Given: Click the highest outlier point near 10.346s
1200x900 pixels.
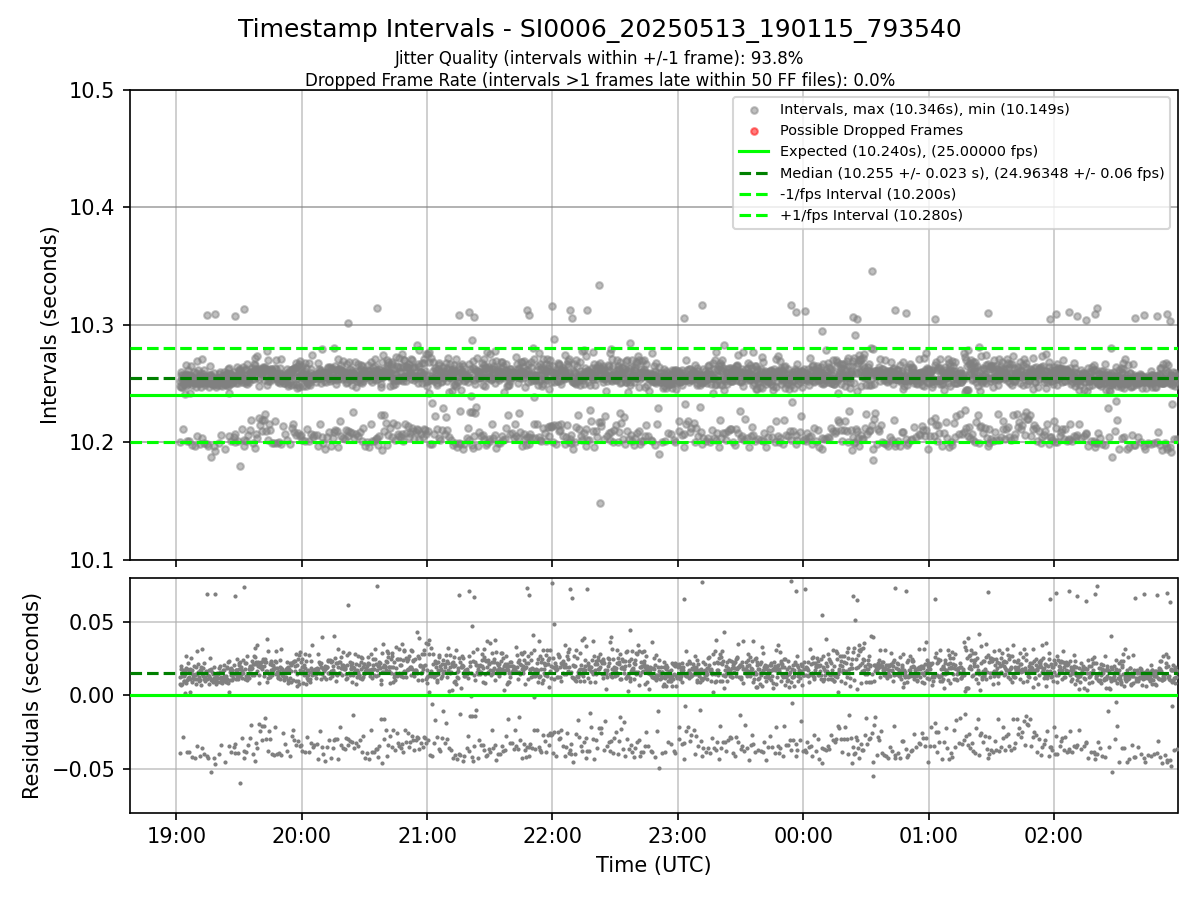Looking at the screenshot, I should point(872,271).
